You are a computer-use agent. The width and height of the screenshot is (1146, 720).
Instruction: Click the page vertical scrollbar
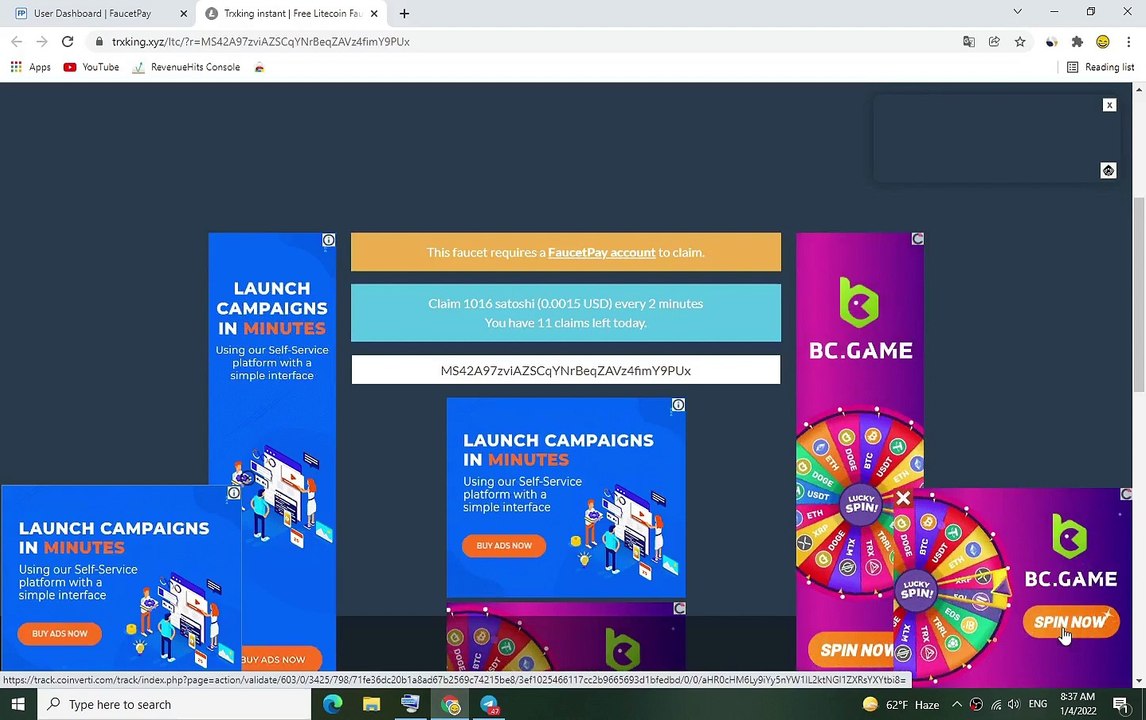pos(1139,295)
